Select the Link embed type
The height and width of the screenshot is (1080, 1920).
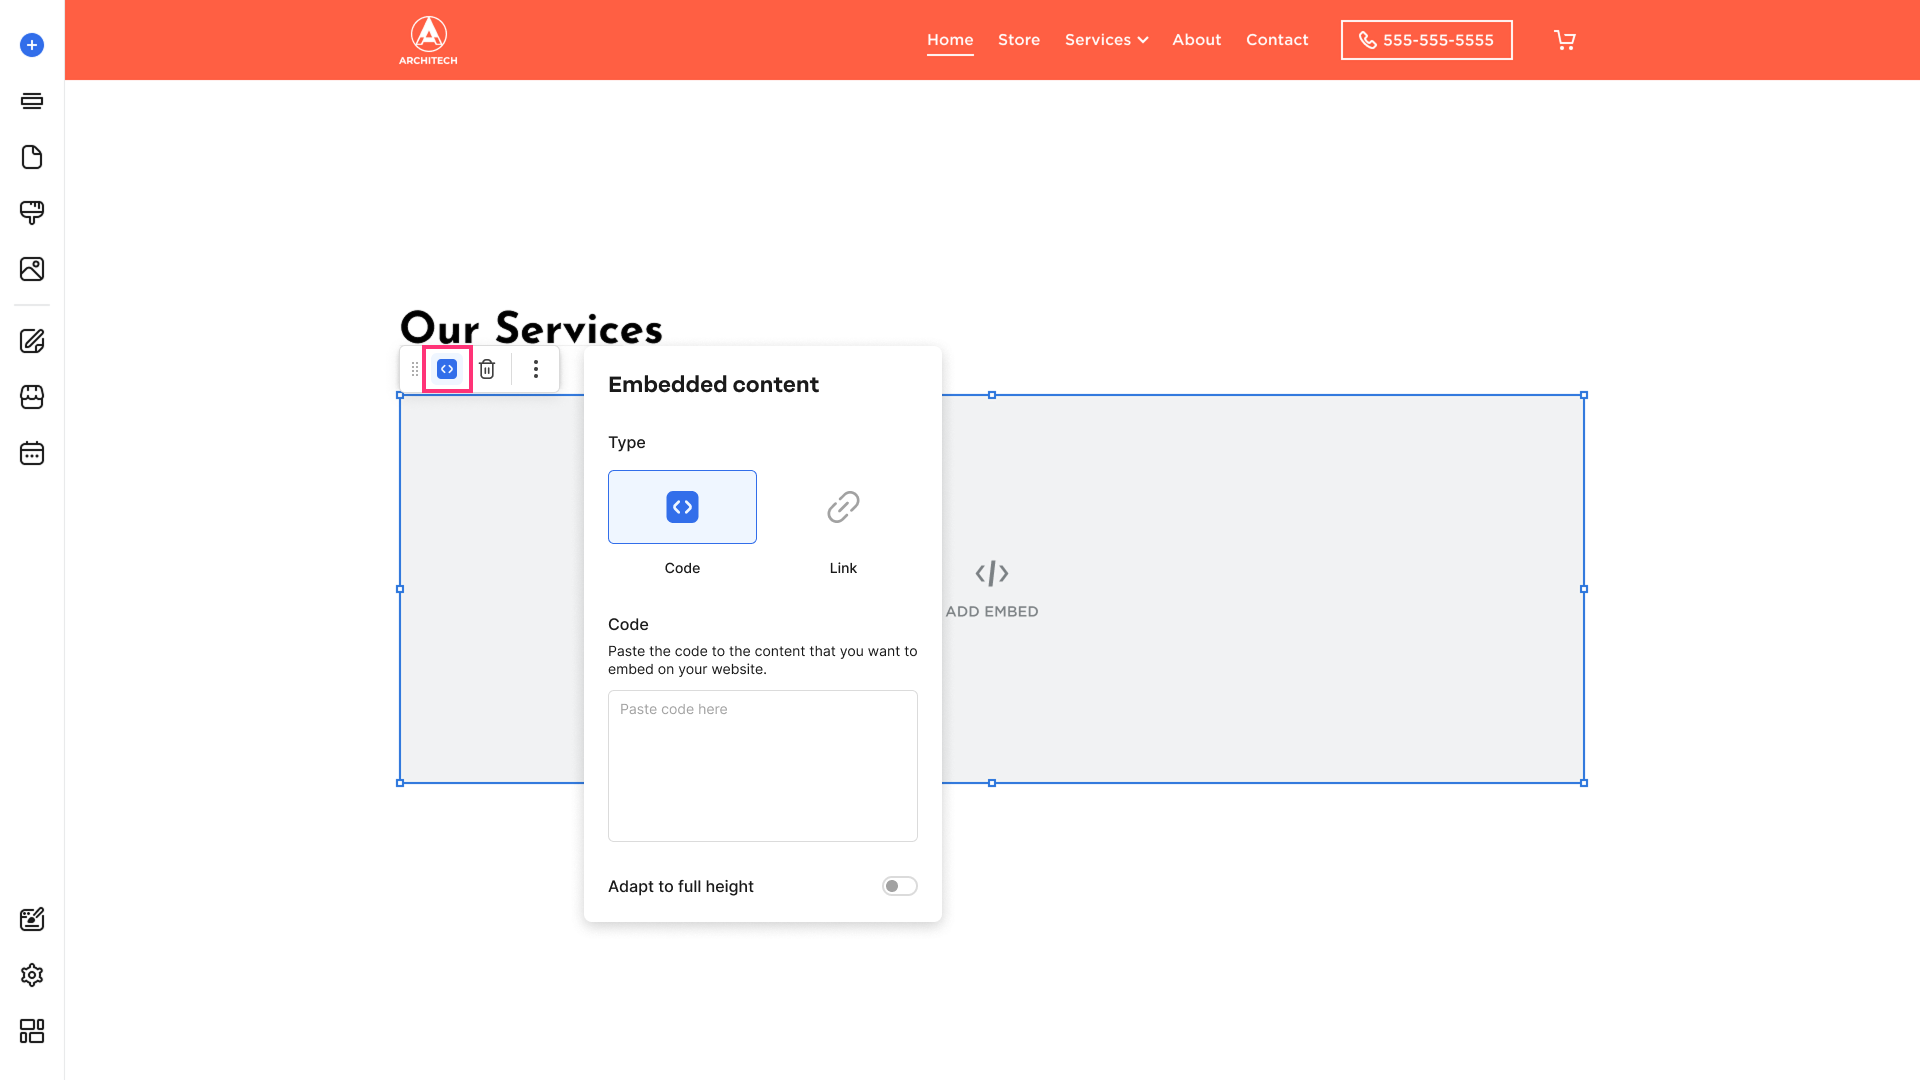click(843, 507)
